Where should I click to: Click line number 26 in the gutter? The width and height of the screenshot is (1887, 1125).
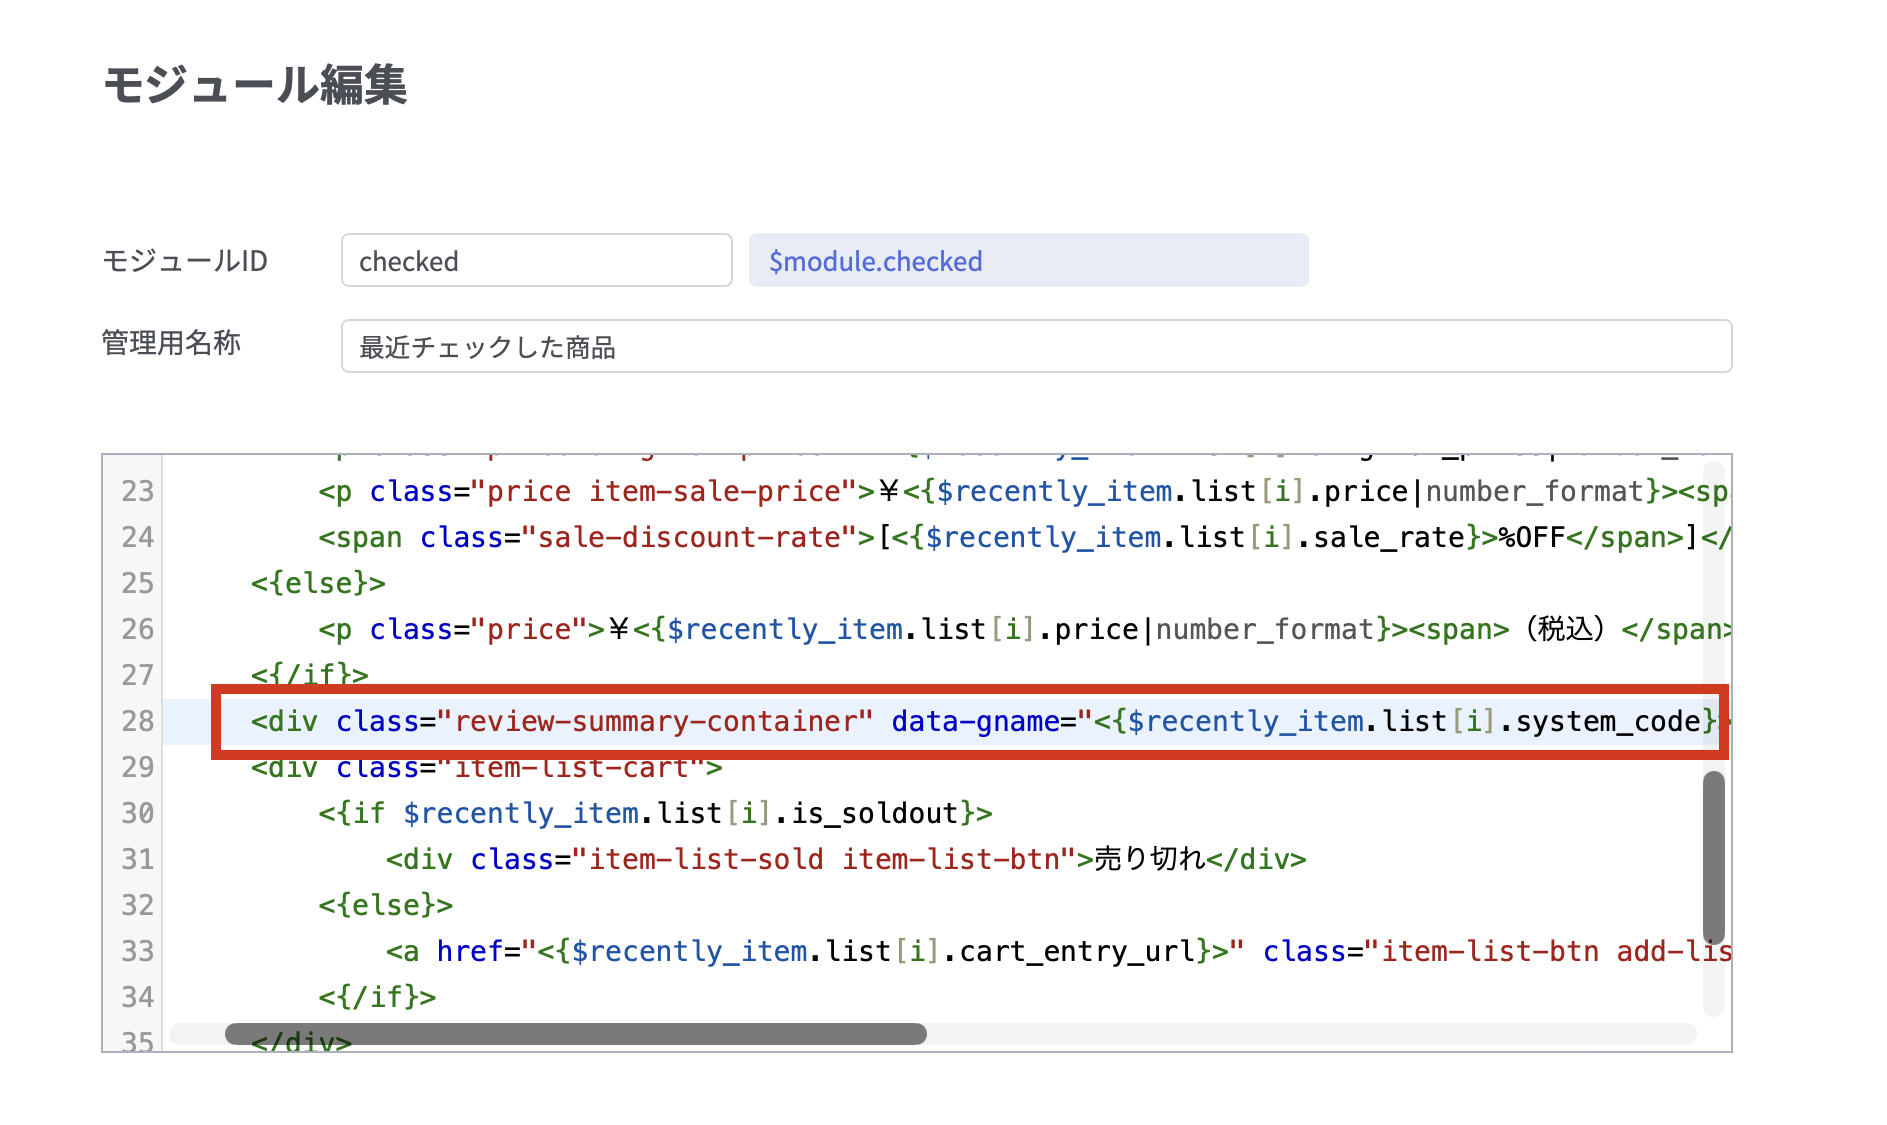[137, 629]
